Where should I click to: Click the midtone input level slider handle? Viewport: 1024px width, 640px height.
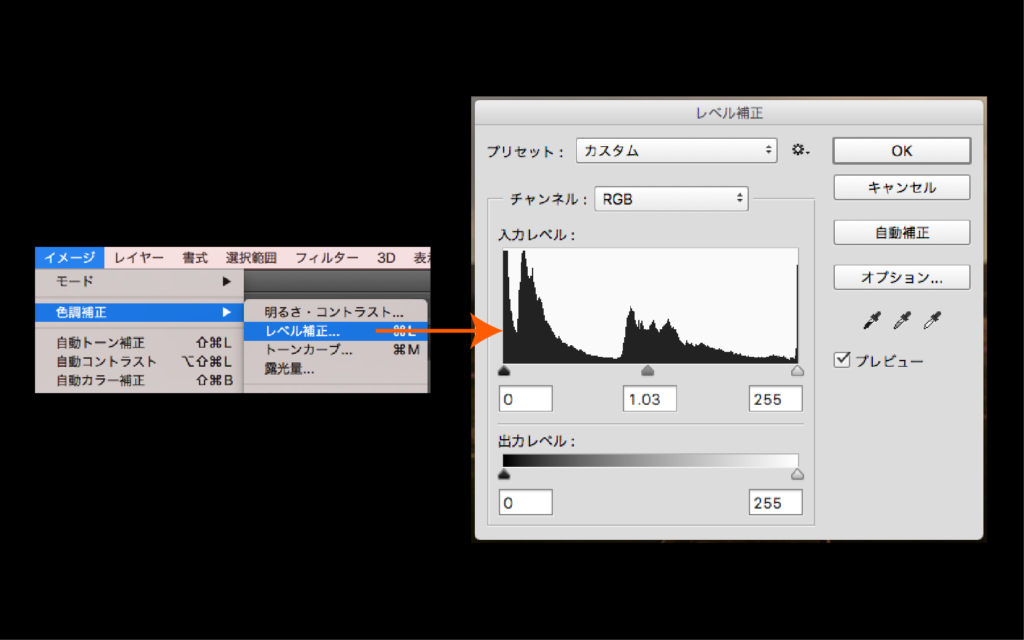649,369
